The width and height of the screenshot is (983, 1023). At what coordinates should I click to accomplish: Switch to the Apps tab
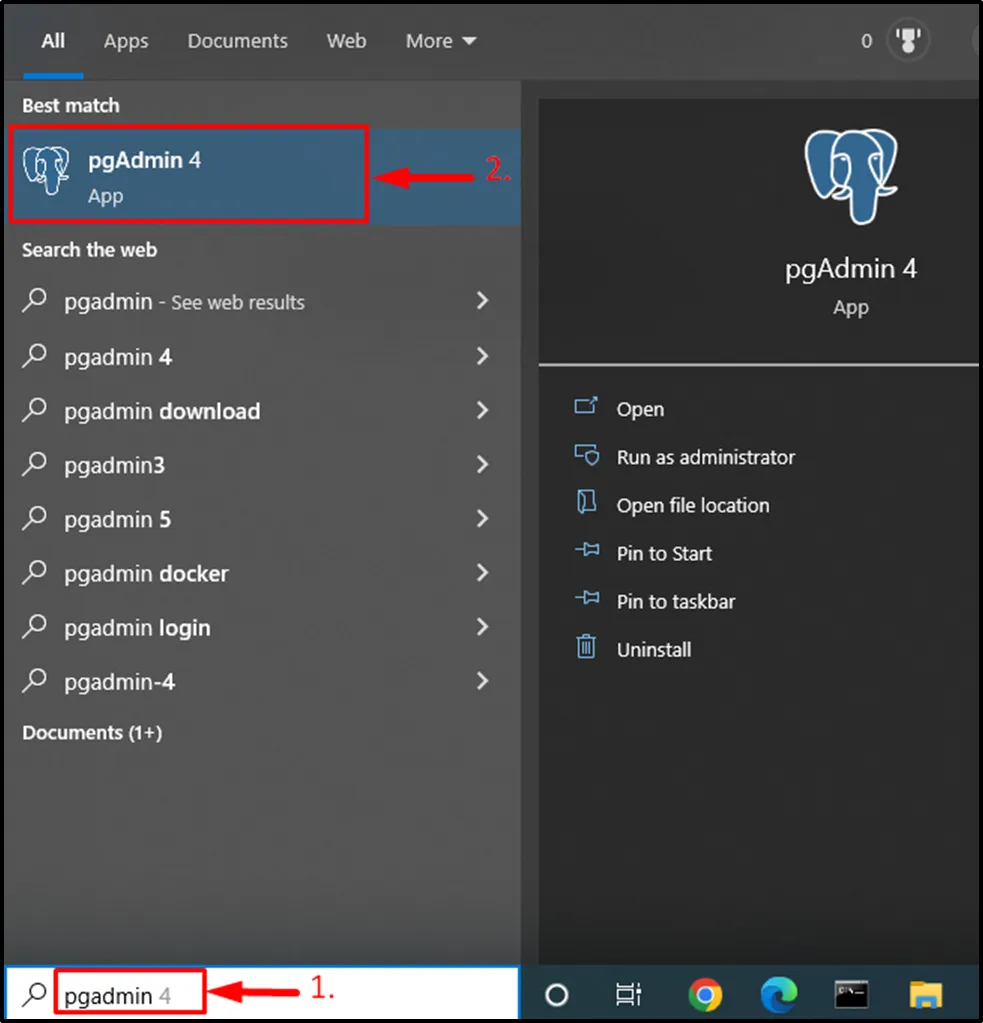pyautogui.click(x=126, y=41)
